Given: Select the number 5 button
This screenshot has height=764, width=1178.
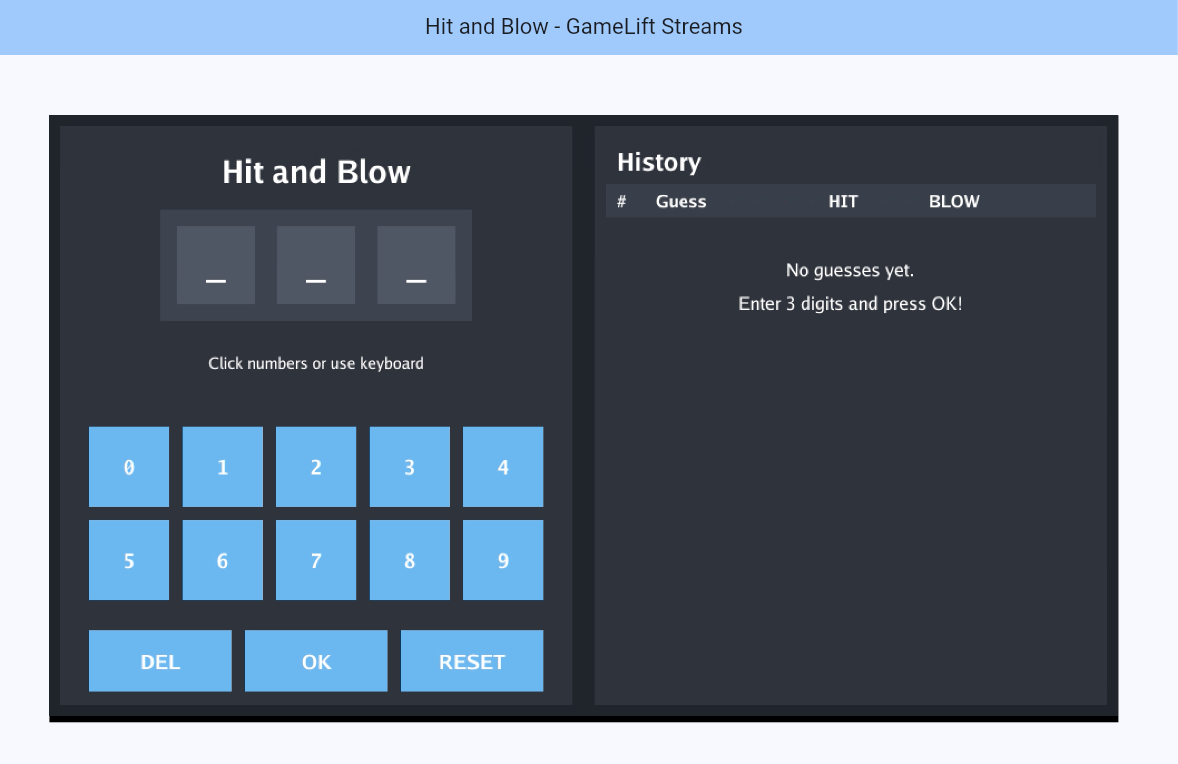Looking at the screenshot, I should click(x=128, y=560).
